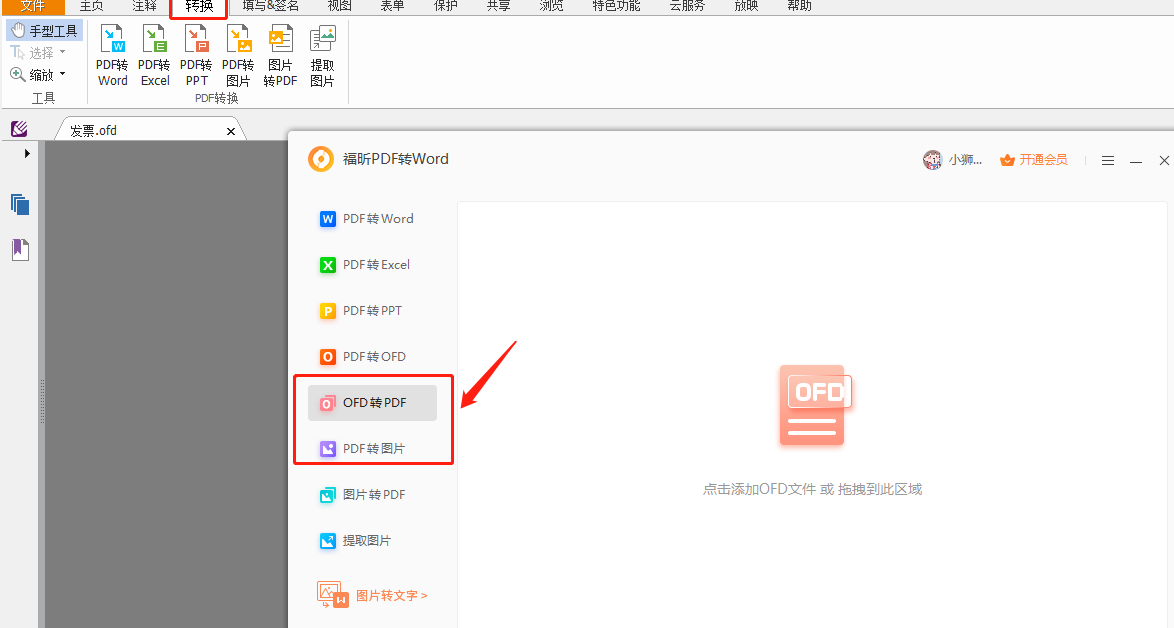Open the page thumbnails panel icon
The image size is (1174, 628).
(20, 204)
